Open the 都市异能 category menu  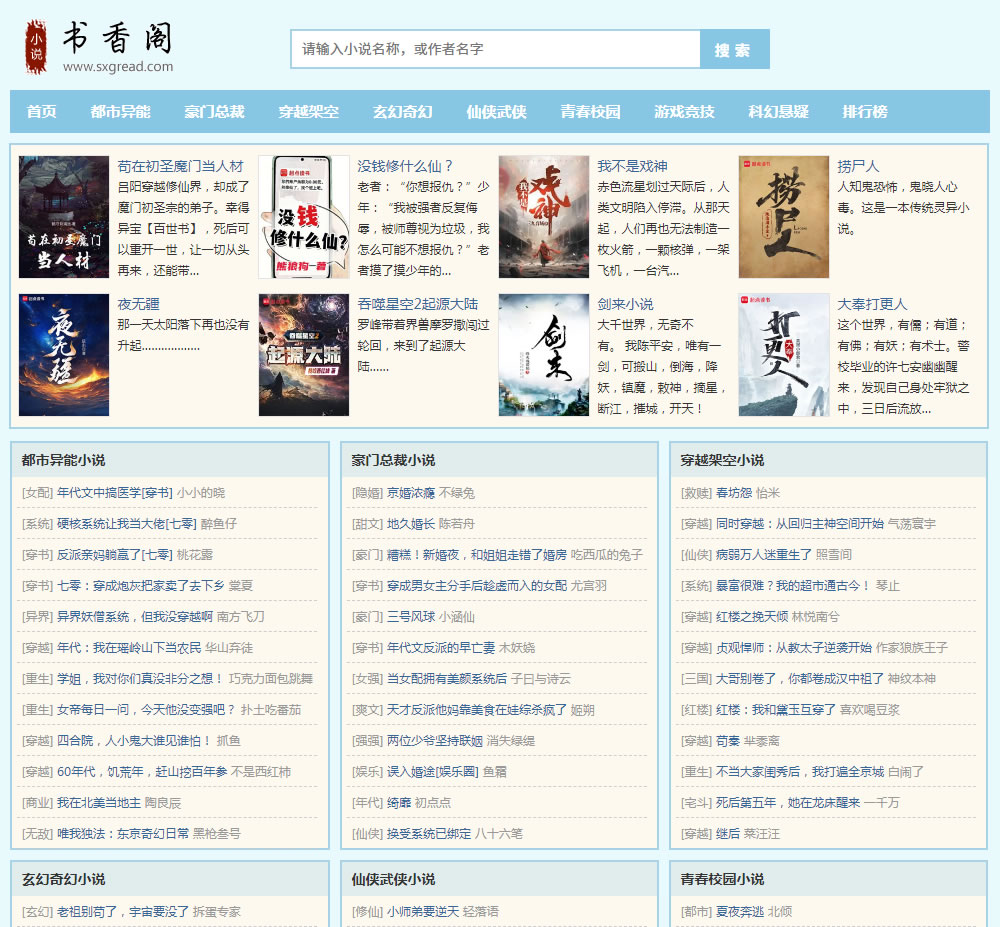click(x=120, y=112)
